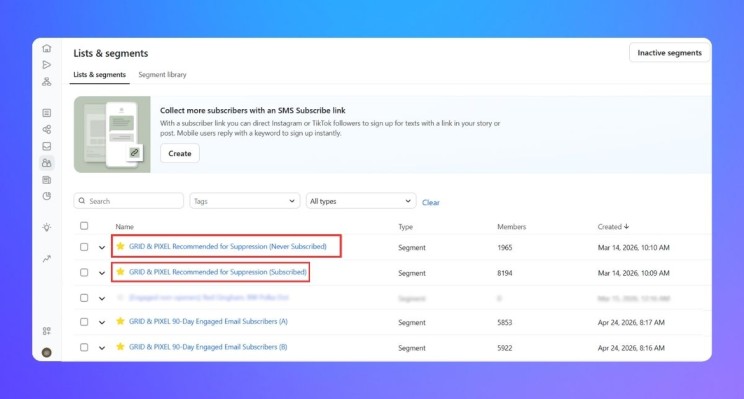Click Create in the SMS Subscribe banner

coord(179,153)
